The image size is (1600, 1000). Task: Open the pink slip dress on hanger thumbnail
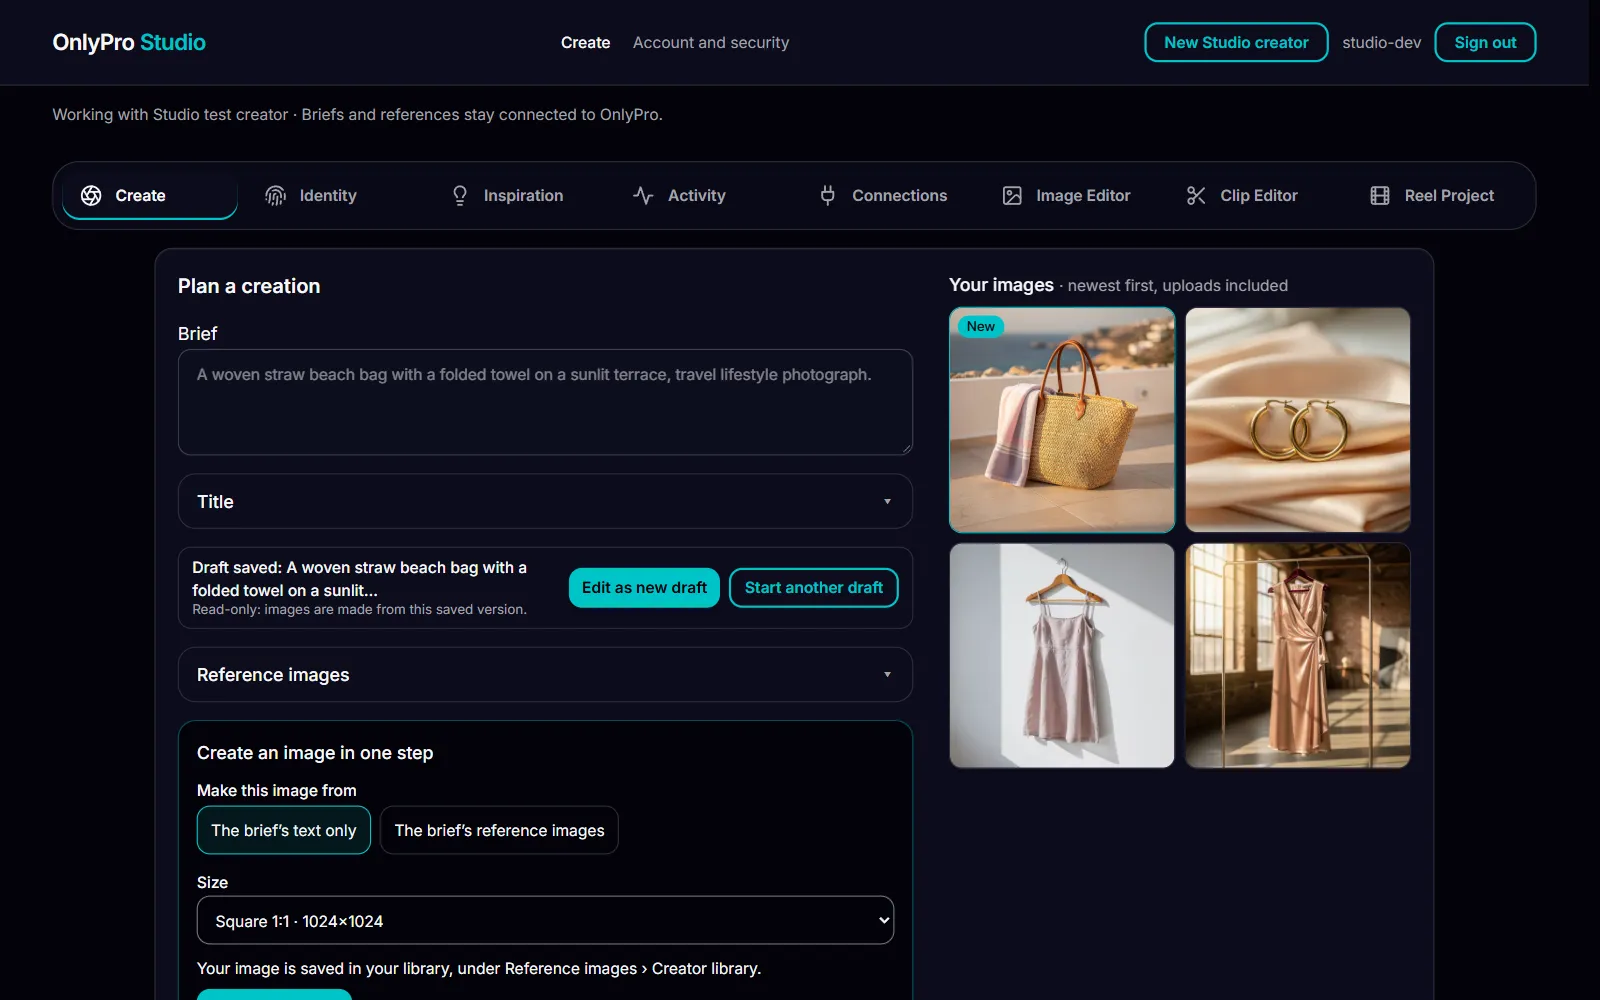coord(1062,656)
